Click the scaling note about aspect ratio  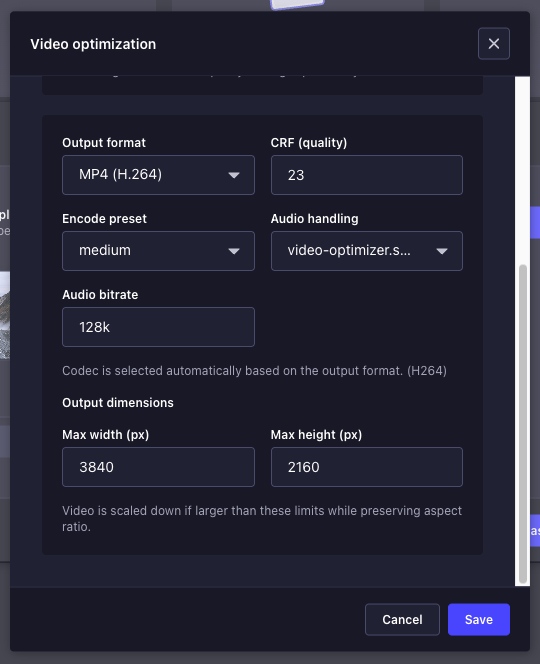click(x=262, y=519)
